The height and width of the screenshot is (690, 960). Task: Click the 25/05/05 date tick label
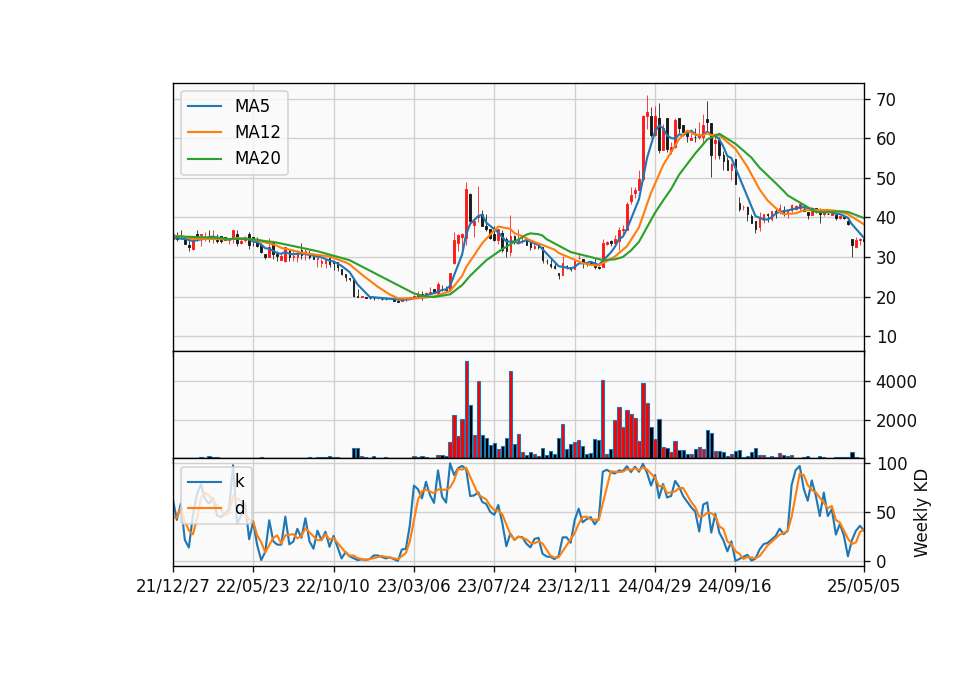tap(863, 586)
